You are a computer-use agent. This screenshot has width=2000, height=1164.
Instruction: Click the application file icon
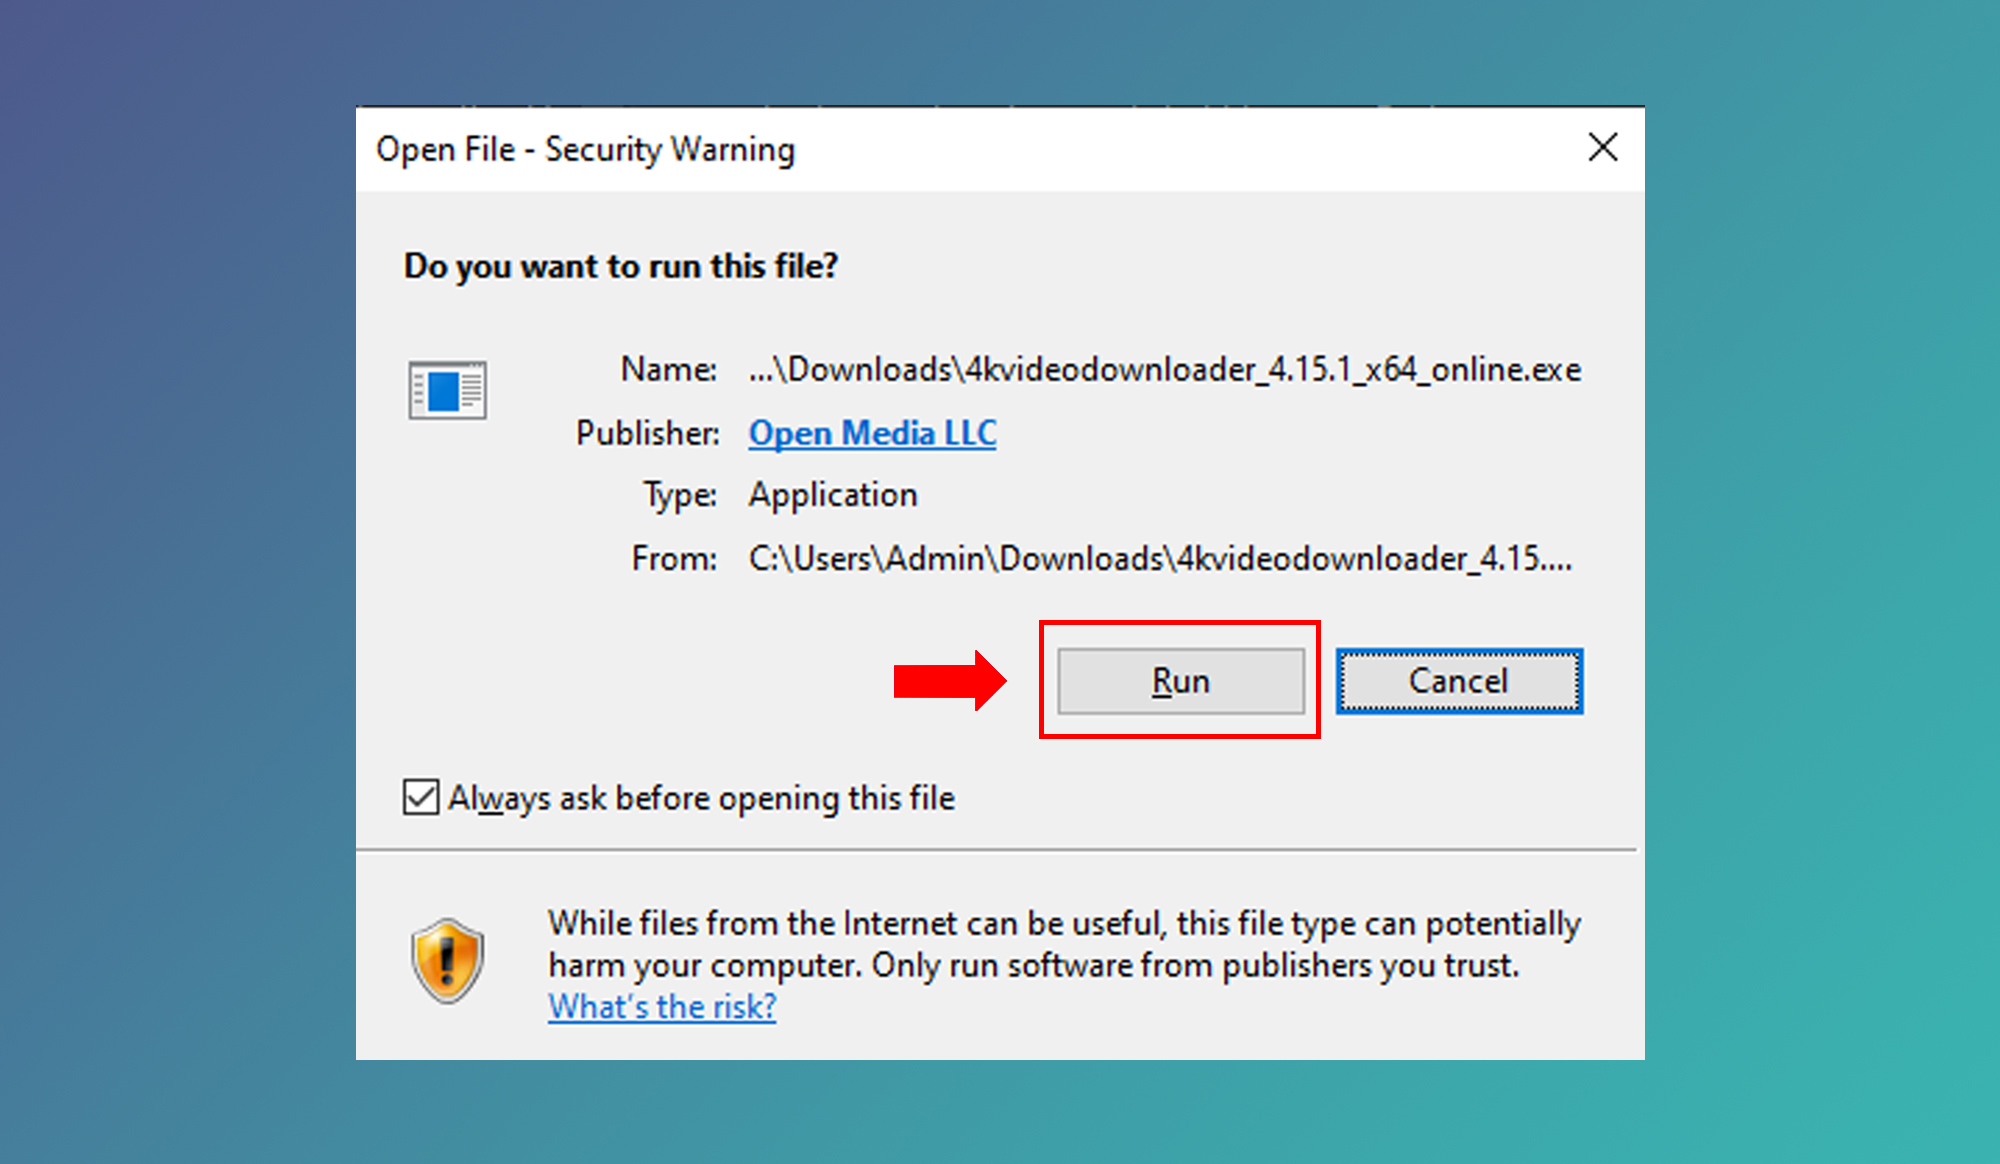pos(447,390)
